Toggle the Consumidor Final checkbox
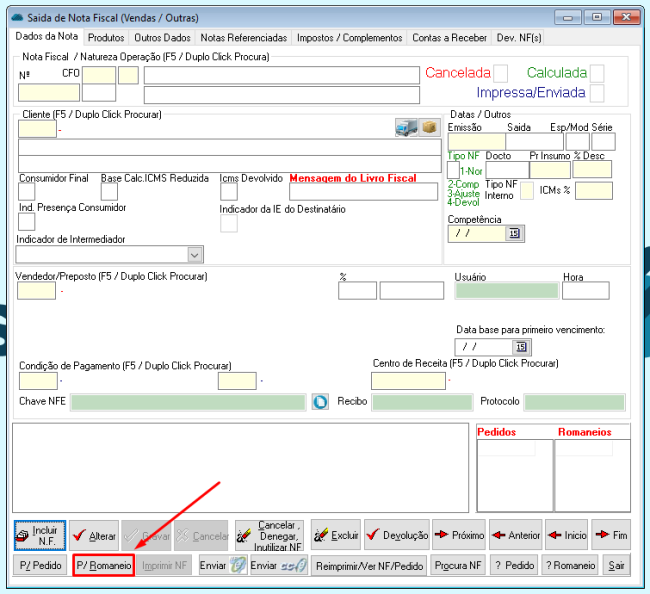The width and height of the screenshot is (650, 594). (27, 192)
